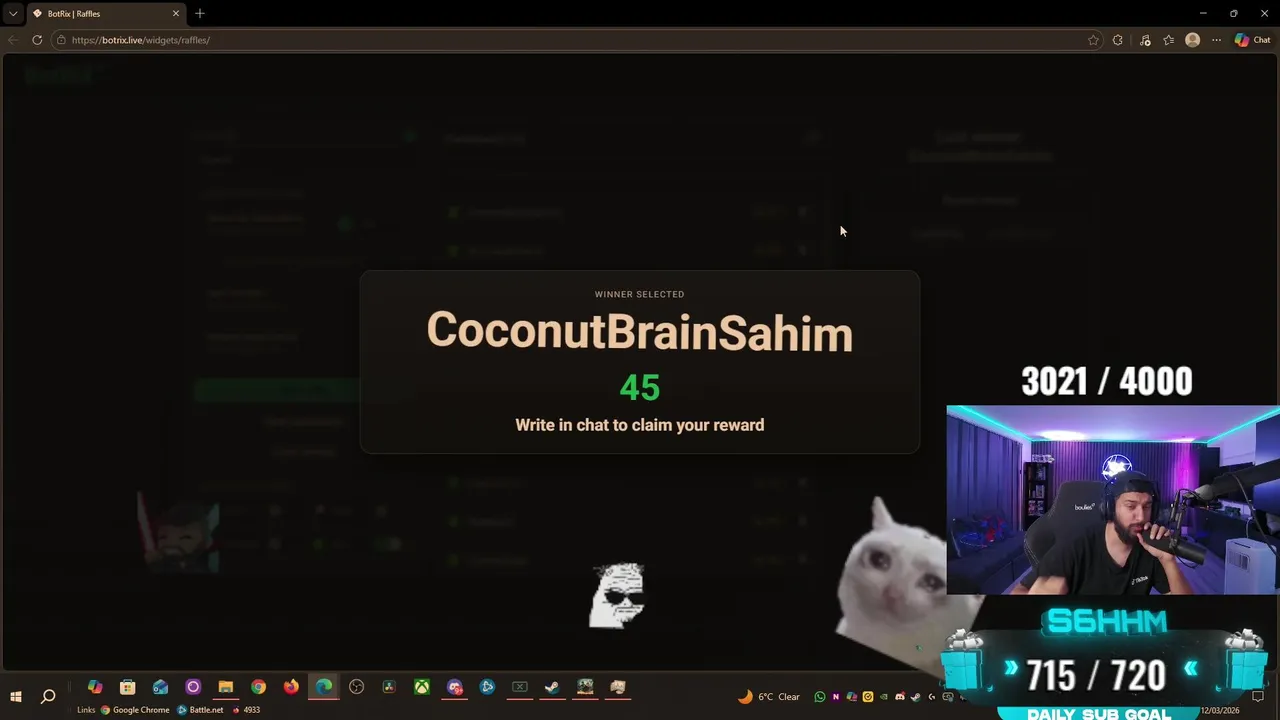The image size is (1280, 720).
Task: Switch to Microsoft Edge on taskbar
Action: [324, 687]
